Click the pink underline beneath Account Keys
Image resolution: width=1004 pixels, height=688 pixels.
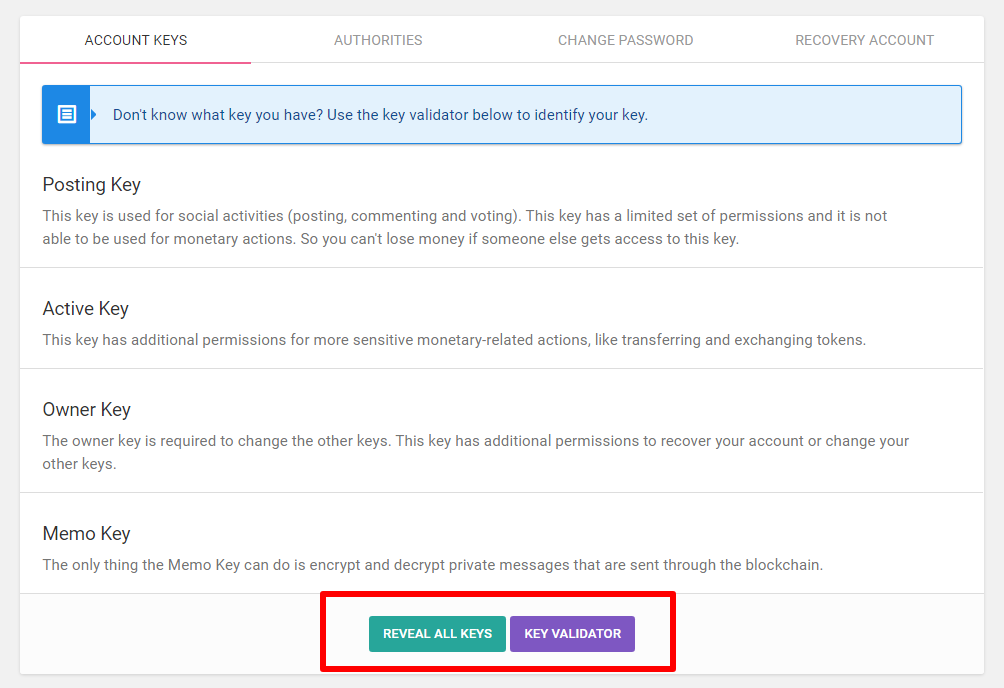click(x=136, y=62)
